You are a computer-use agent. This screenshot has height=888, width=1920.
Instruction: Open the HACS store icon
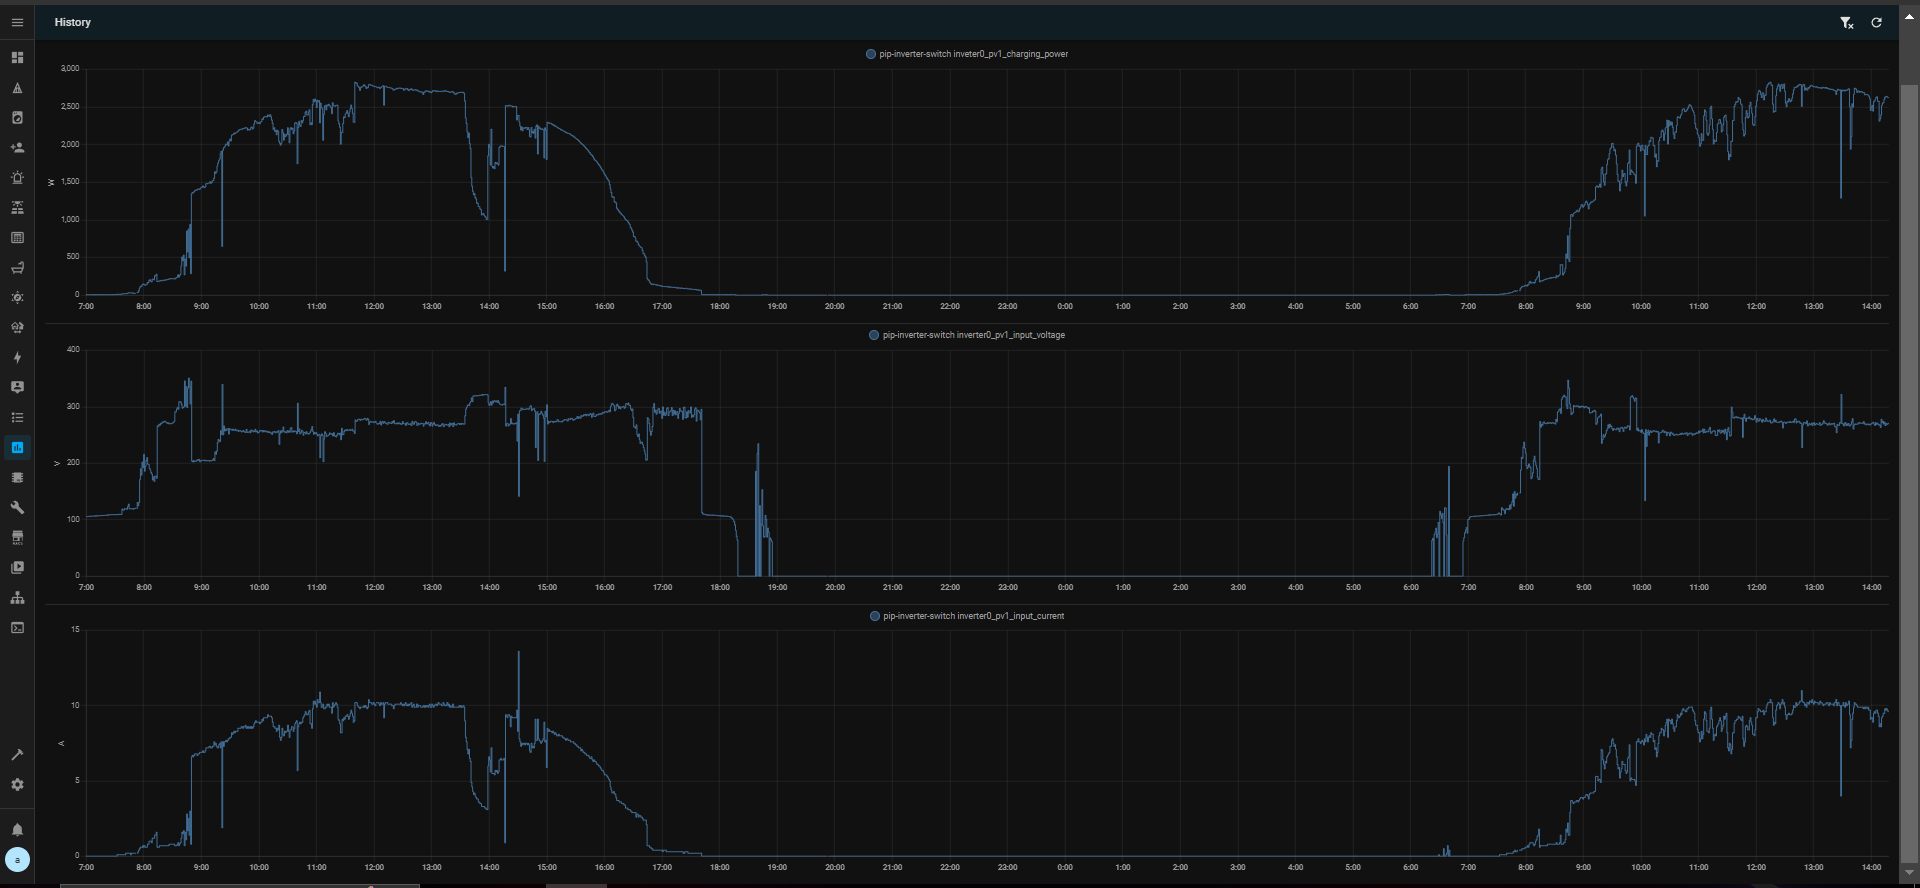pyautogui.click(x=17, y=538)
